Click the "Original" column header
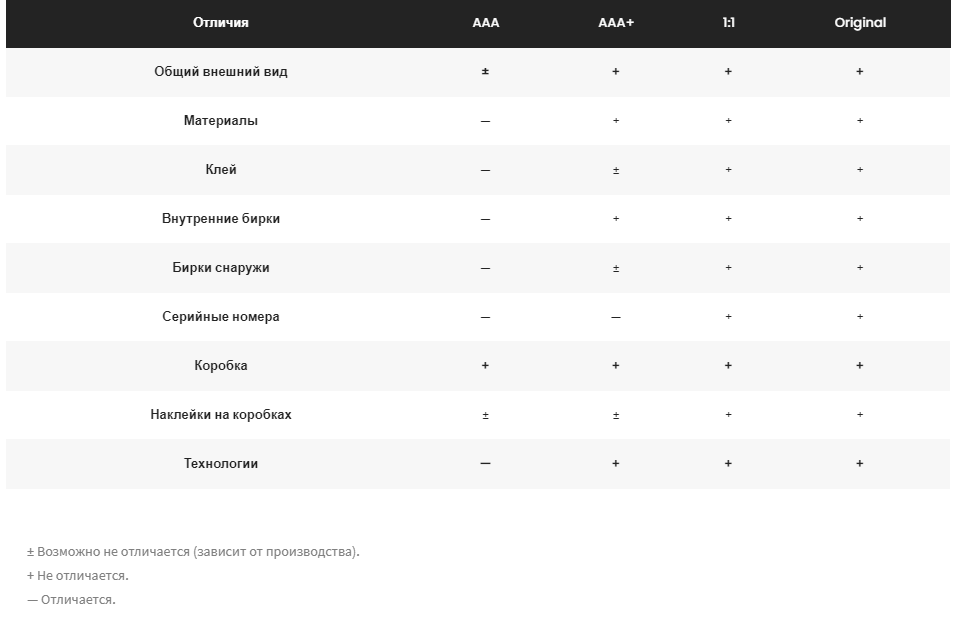Screen dimensions: 959x618 tap(860, 23)
